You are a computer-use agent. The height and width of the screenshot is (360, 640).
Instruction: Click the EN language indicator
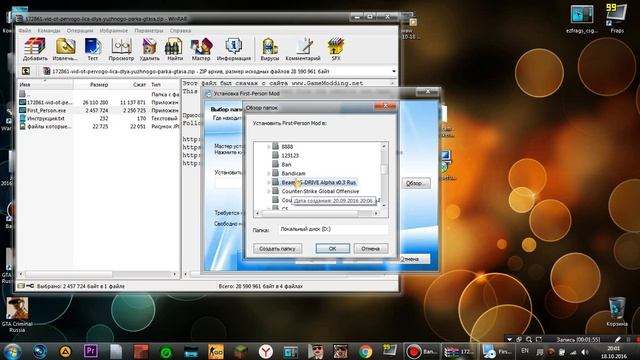[525, 351]
